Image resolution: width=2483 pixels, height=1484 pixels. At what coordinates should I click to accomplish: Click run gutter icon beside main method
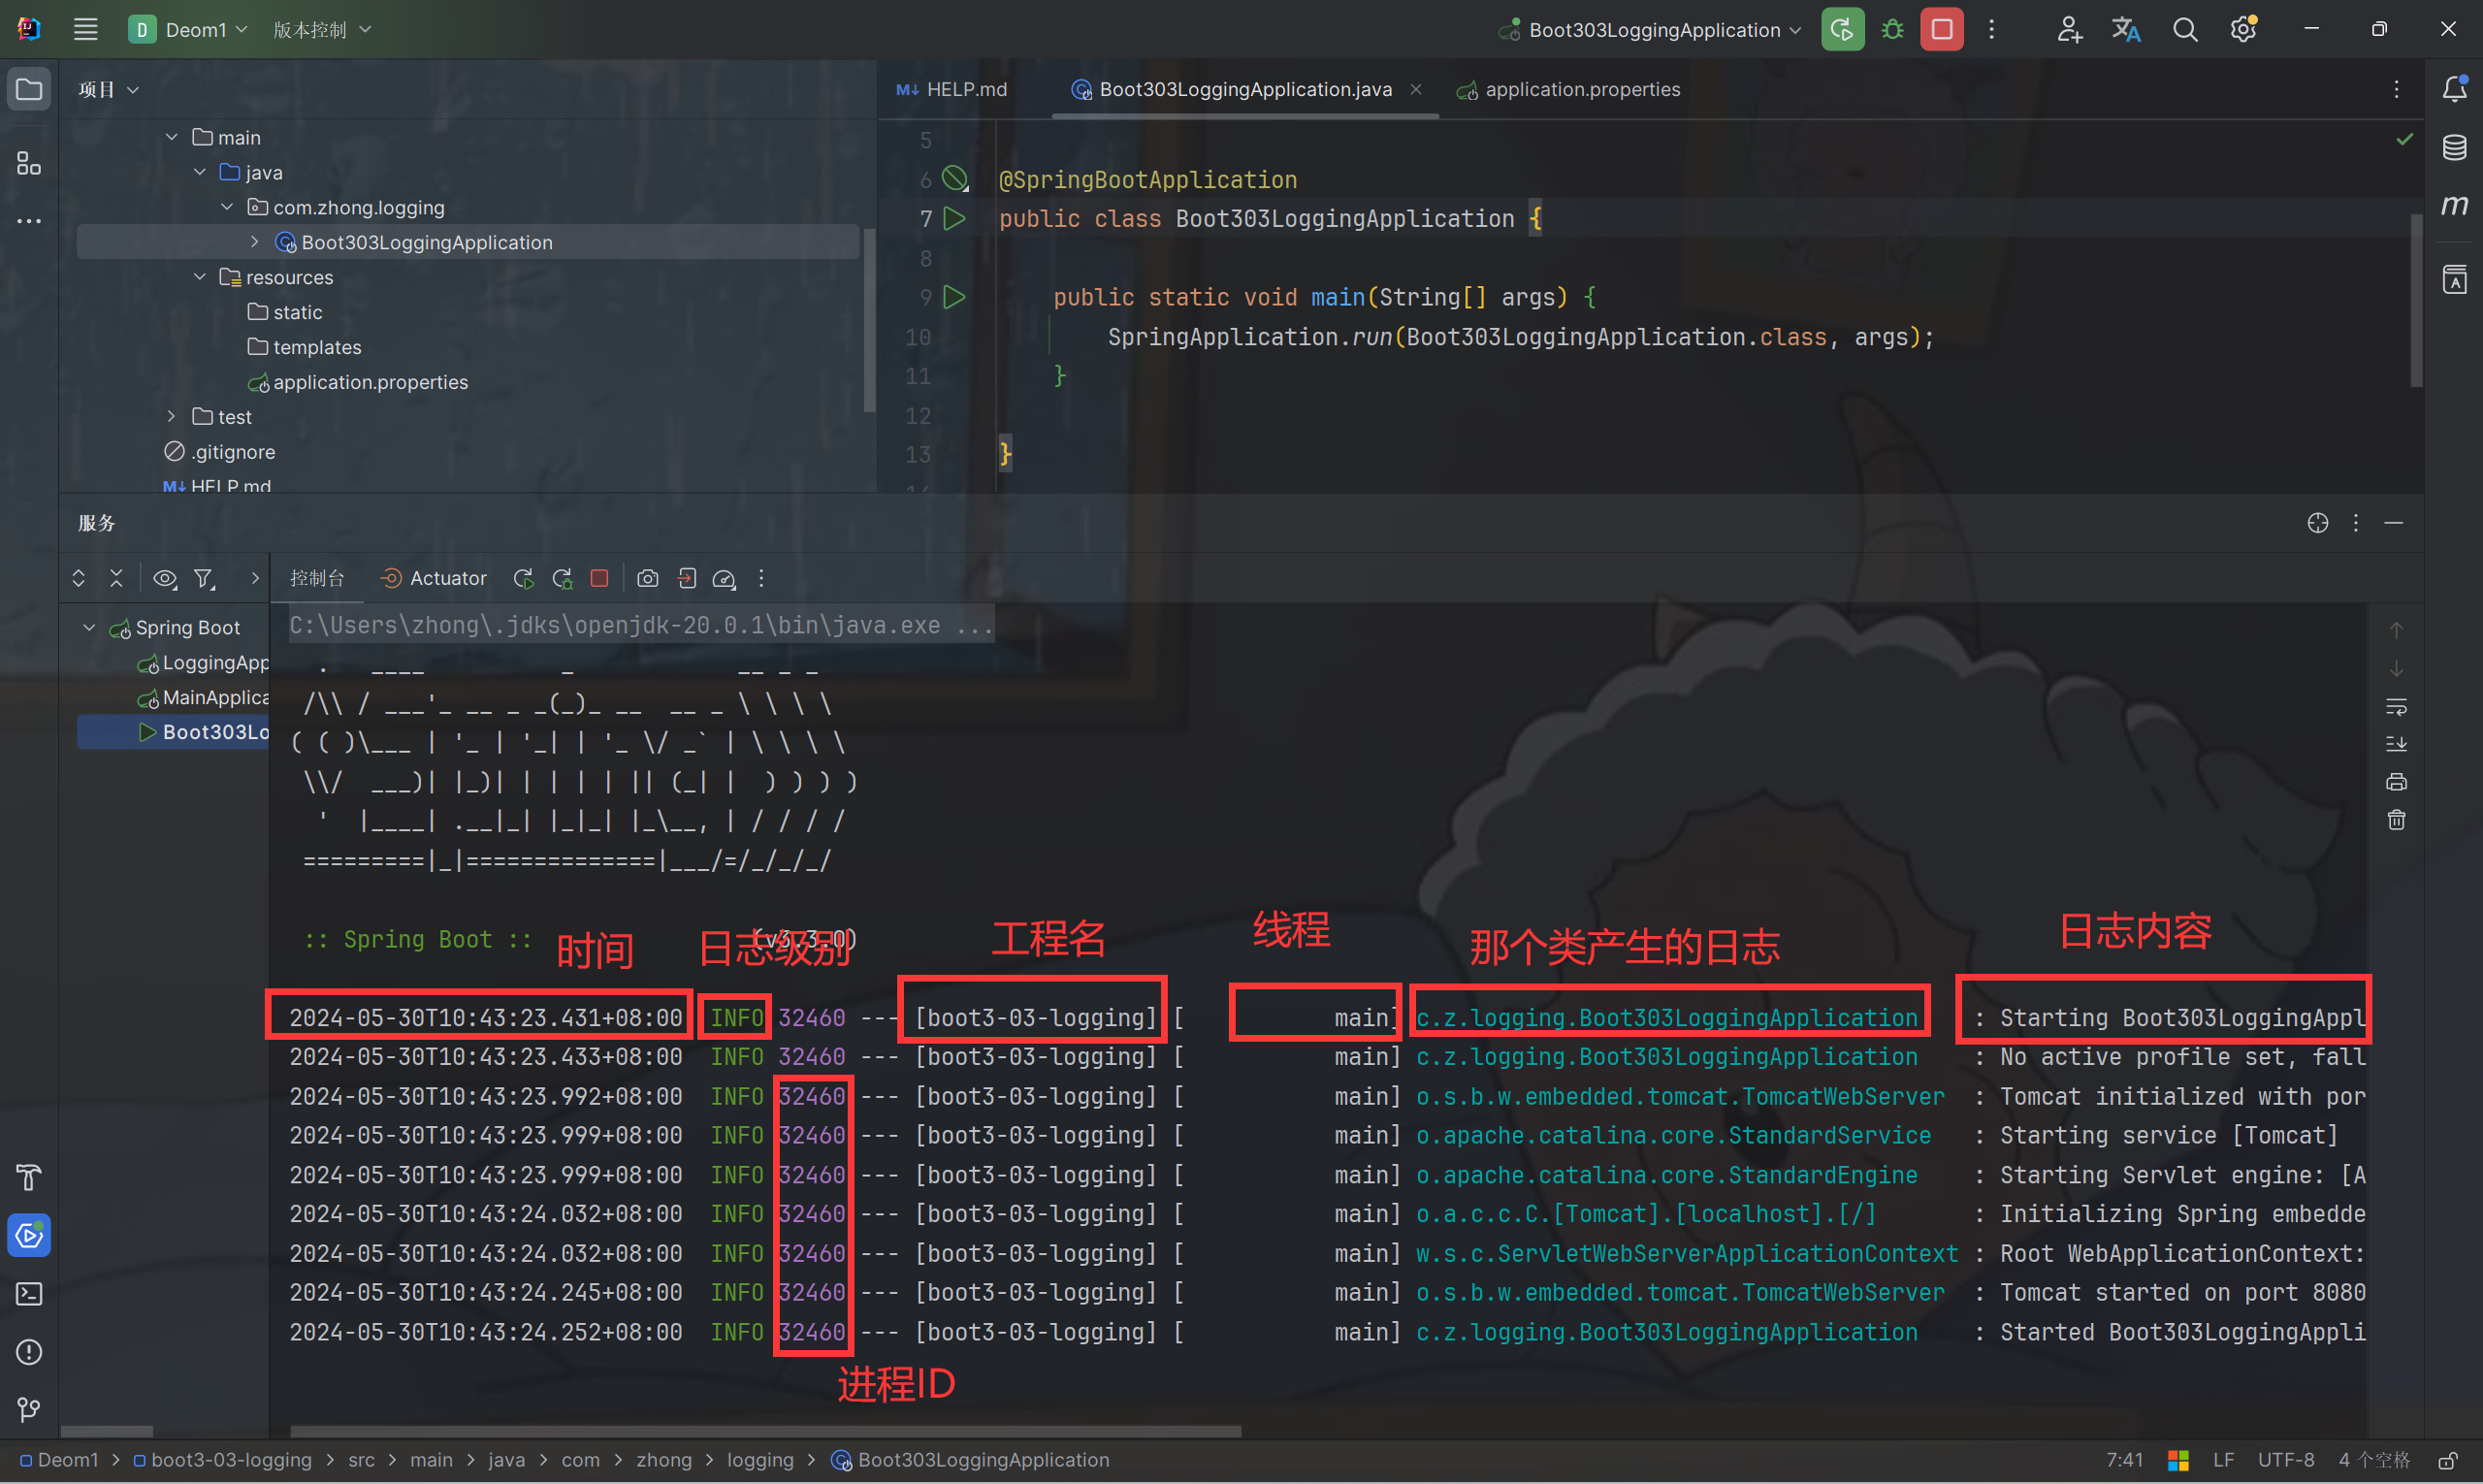click(x=955, y=297)
